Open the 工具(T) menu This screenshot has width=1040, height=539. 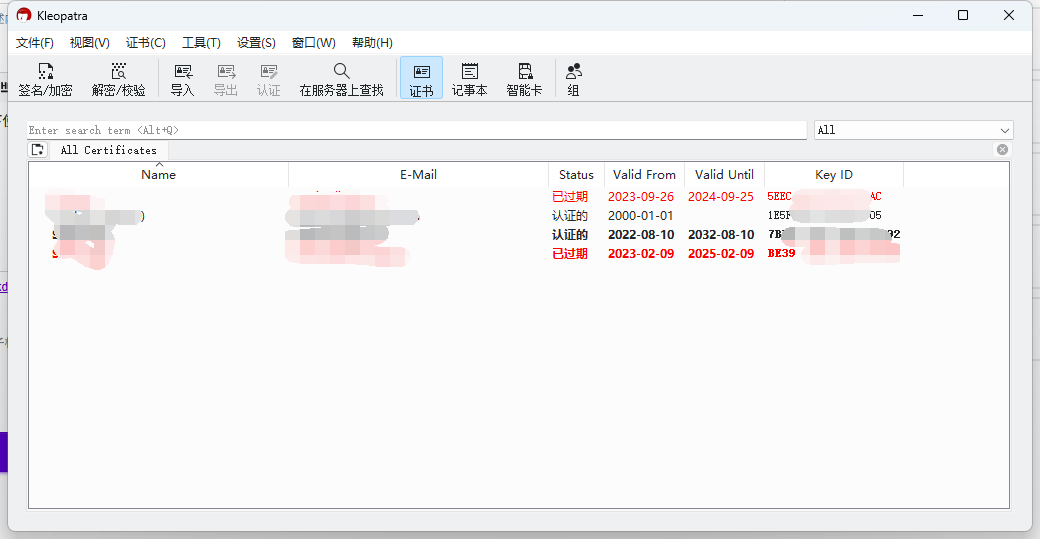(x=201, y=43)
